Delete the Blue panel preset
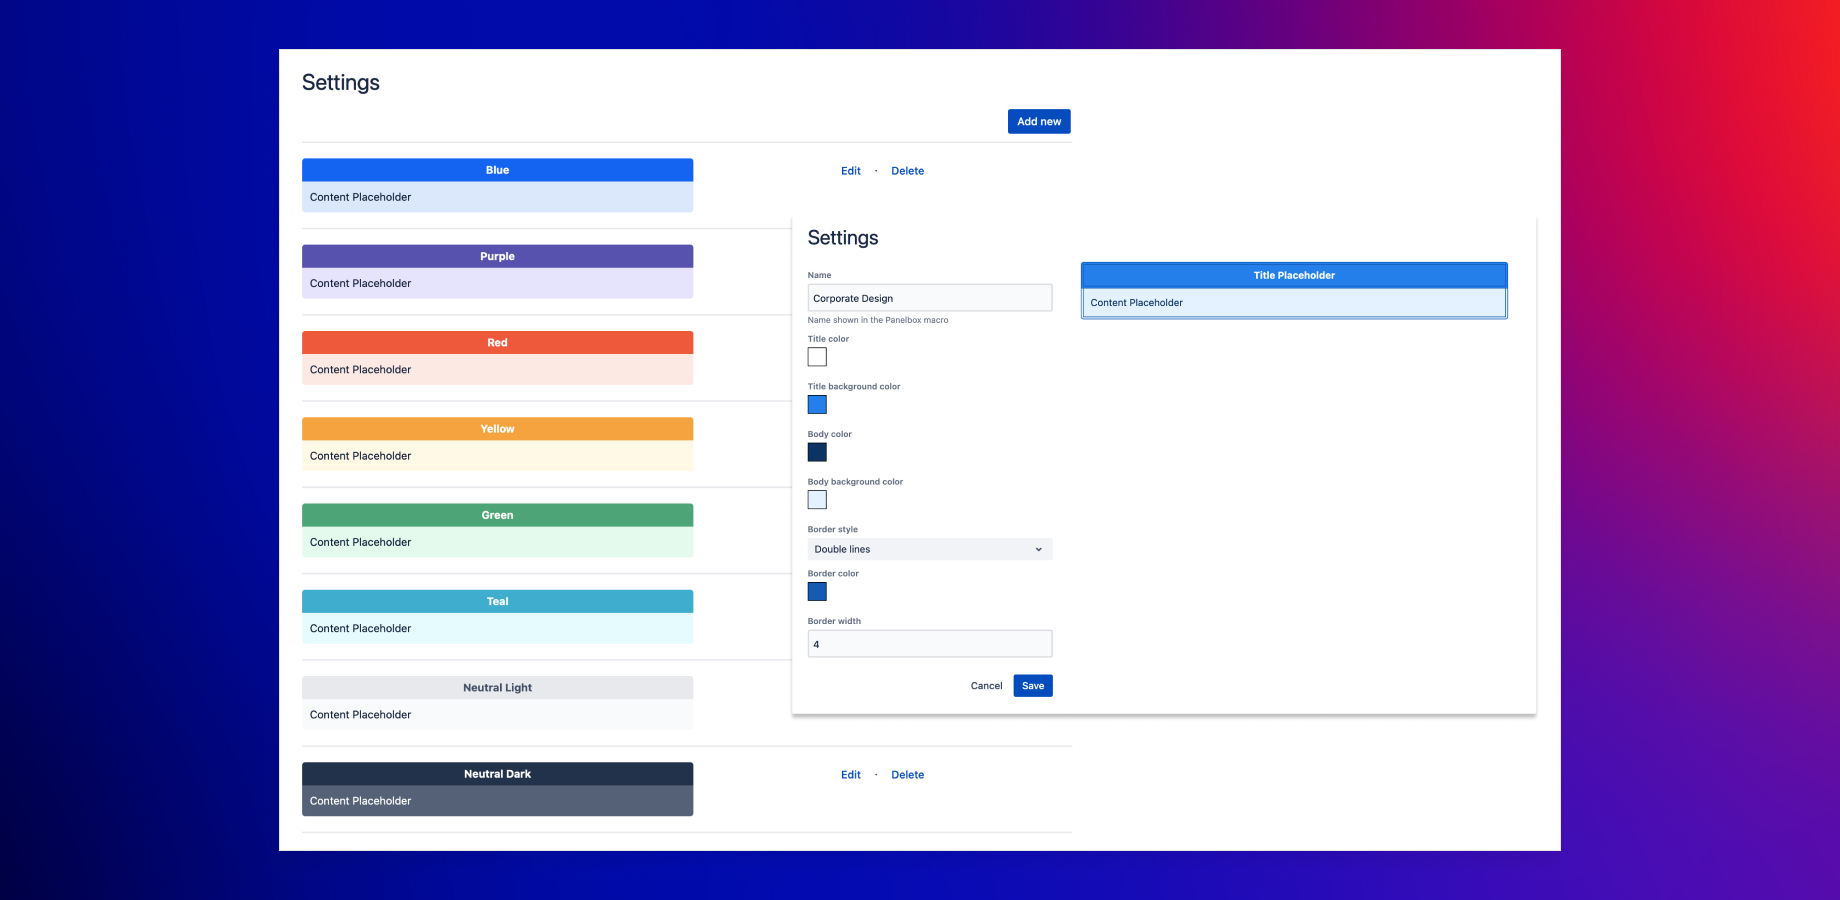The height and width of the screenshot is (900, 1840). coord(907,170)
